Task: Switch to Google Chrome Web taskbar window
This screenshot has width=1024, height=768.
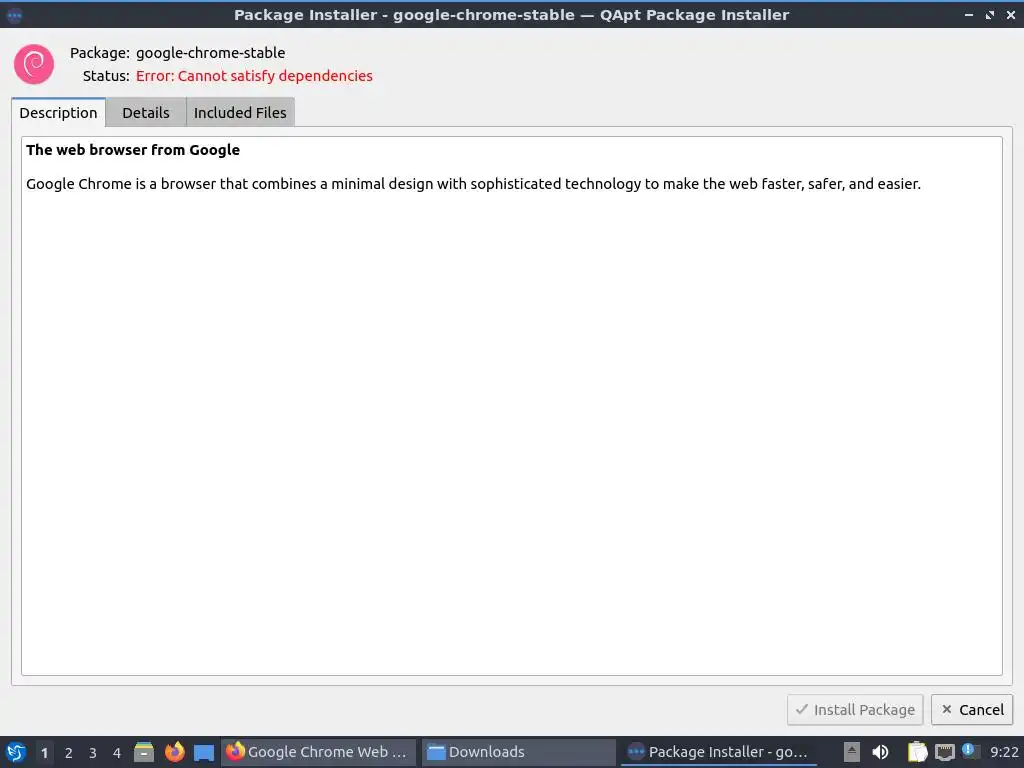Action: pyautogui.click(x=319, y=752)
